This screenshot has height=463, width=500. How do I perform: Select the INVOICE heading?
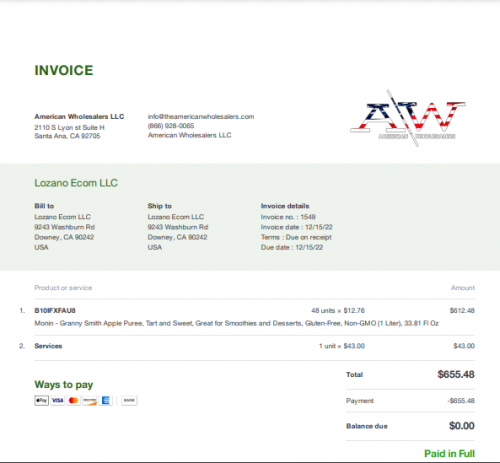pyautogui.click(x=64, y=70)
